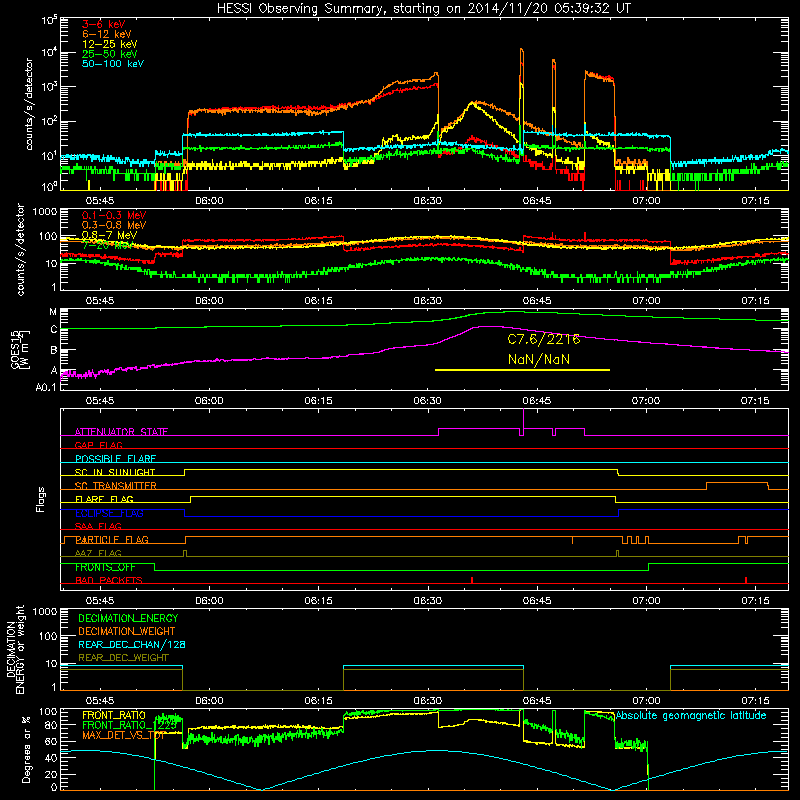
Task: Click the vertical Flags axis label
Action: click(x=41, y=499)
